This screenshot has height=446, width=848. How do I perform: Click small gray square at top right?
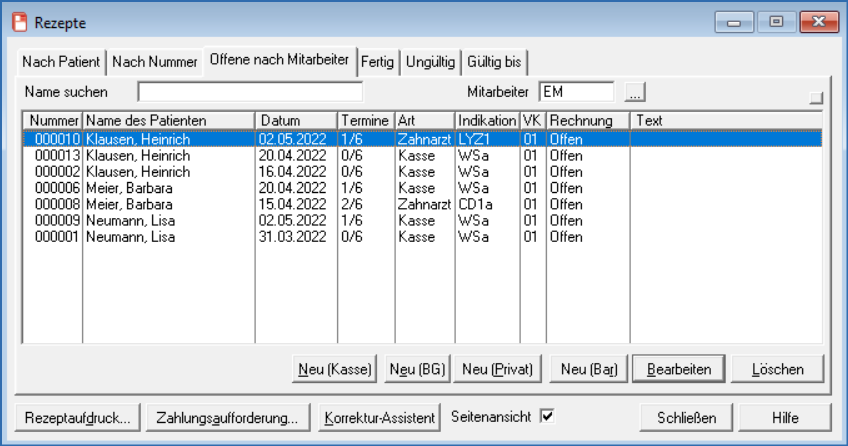[817, 98]
